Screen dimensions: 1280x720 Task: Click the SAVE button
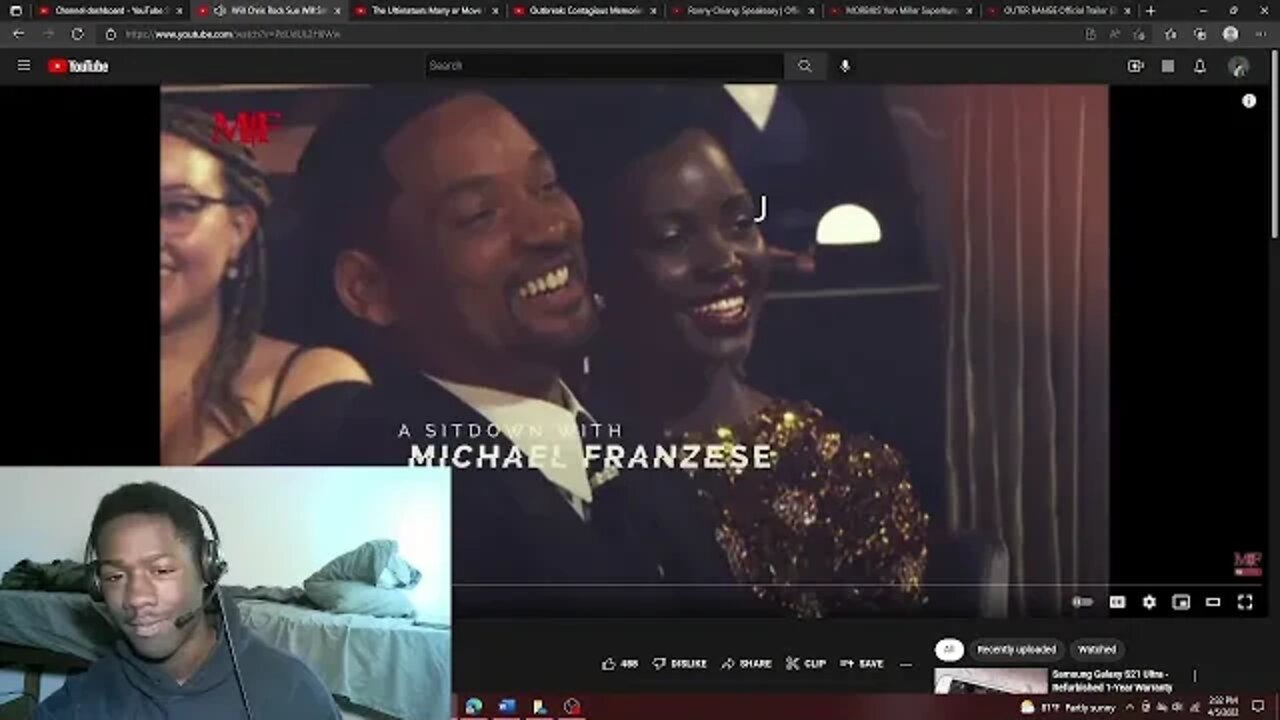[862, 663]
